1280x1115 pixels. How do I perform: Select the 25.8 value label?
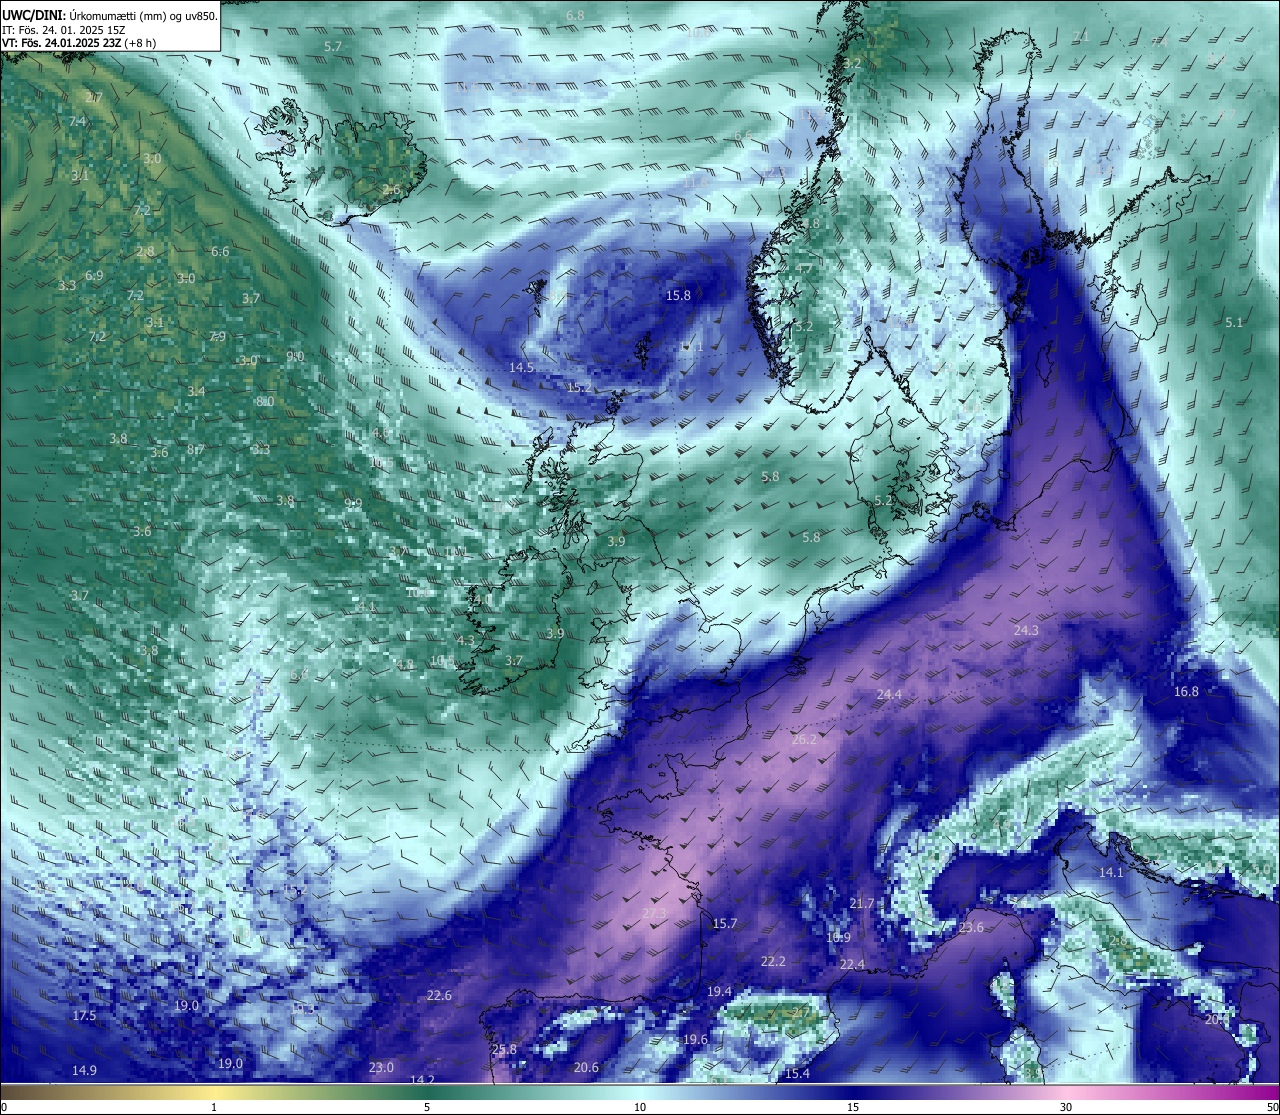(505, 1049)
